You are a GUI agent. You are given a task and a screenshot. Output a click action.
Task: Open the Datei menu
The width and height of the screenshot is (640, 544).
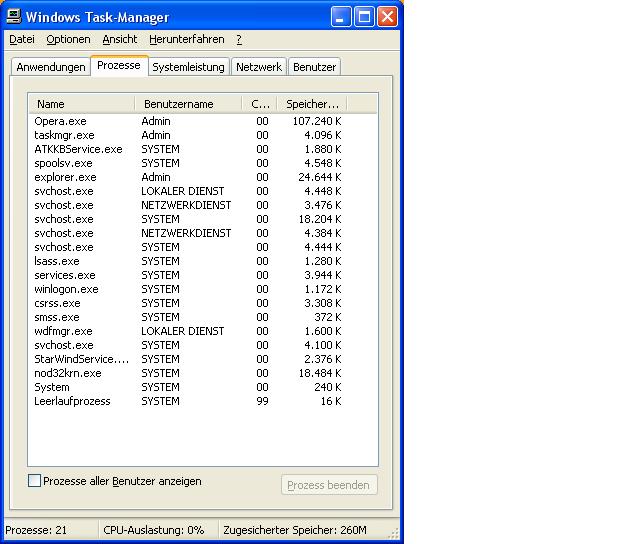click(22, 39)
